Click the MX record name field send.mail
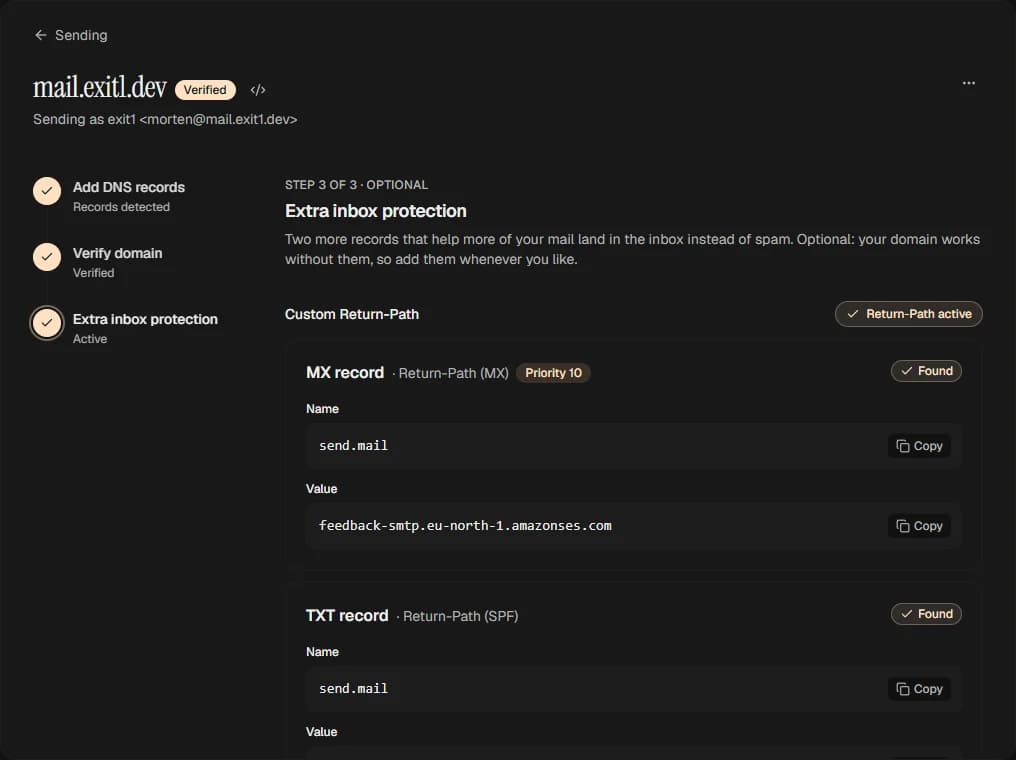The width and height of the screenshot is (1016, 760). coord(634,446)
